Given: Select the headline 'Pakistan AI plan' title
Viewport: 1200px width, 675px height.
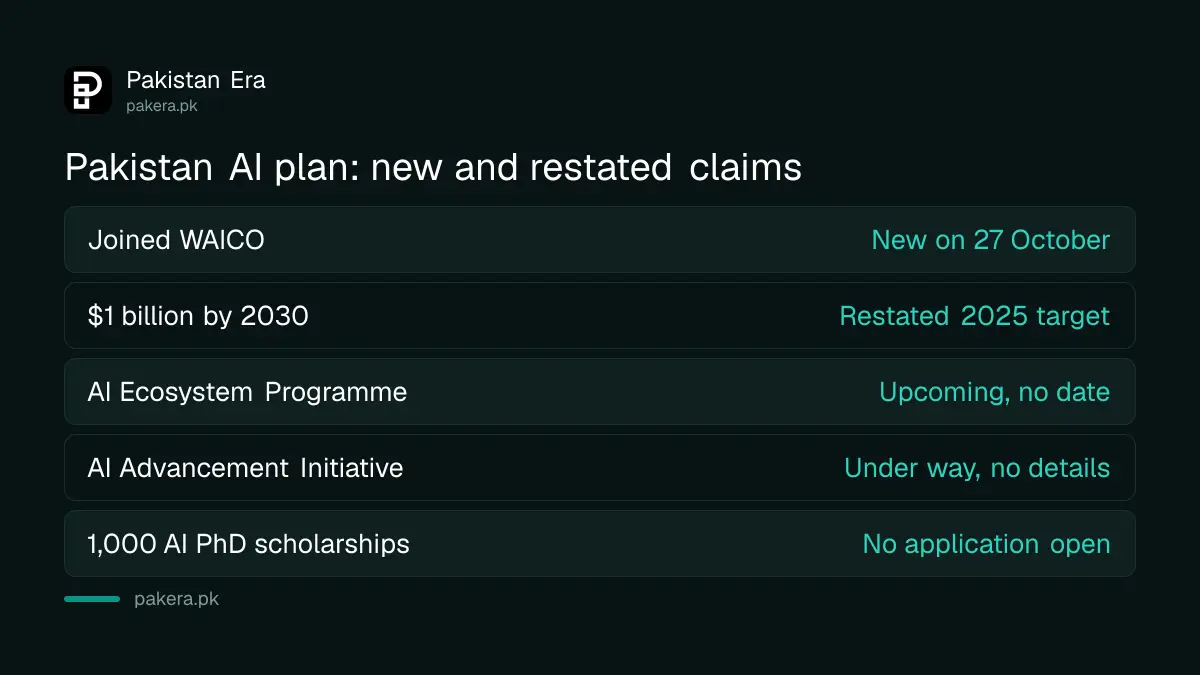Looking at the screenshot, I should click(x=433, y=167).
